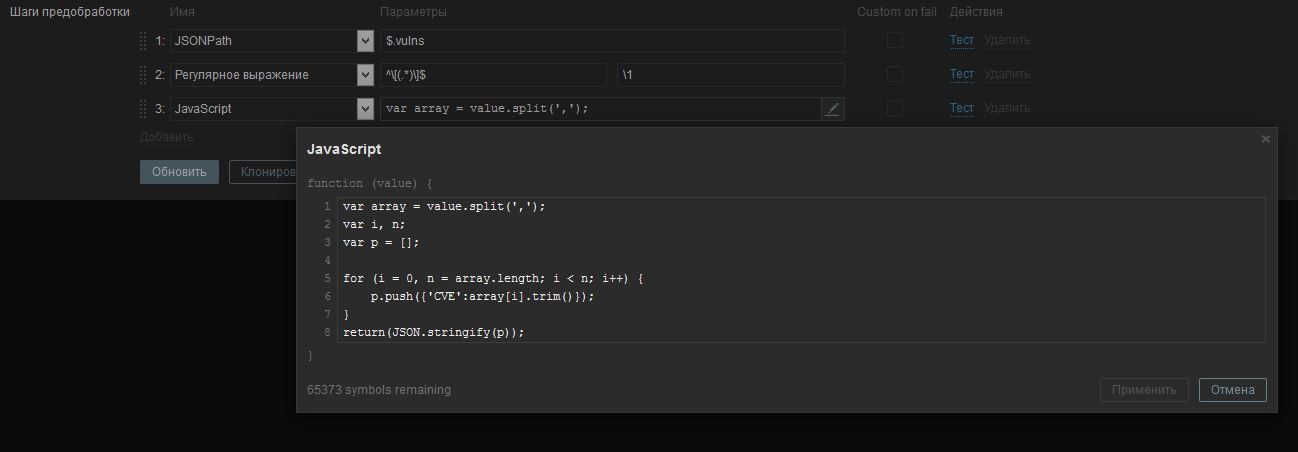Click the Применить button
The image size is (1298, 452).
pos(1144,390)
